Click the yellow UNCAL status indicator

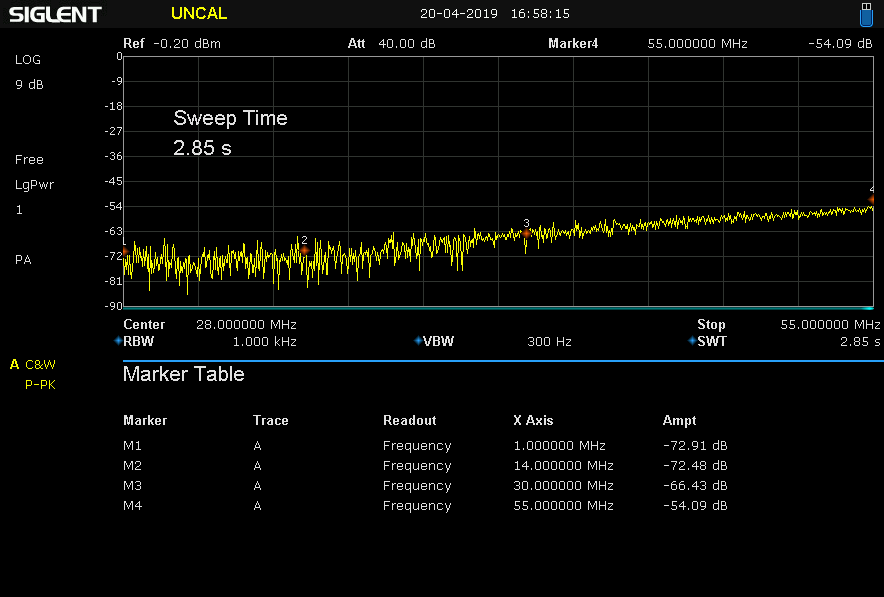coord(199,14)
